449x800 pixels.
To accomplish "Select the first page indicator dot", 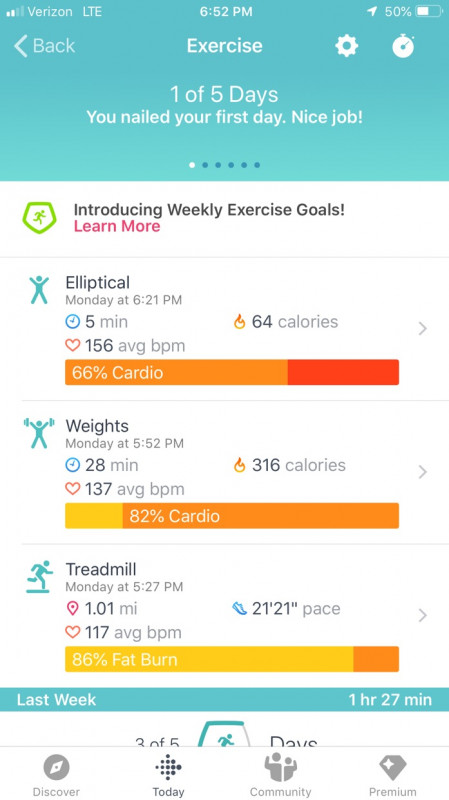I will tap(192, 165).
